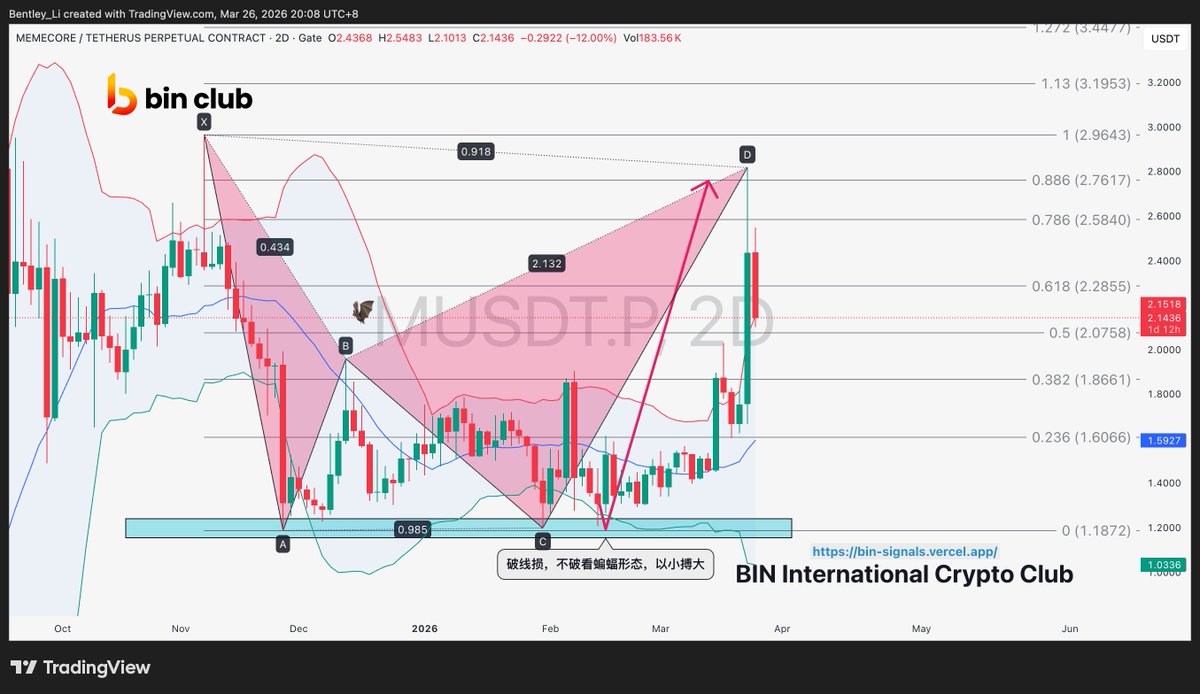Select the X point label of the pattern

[x=204, y=122]
